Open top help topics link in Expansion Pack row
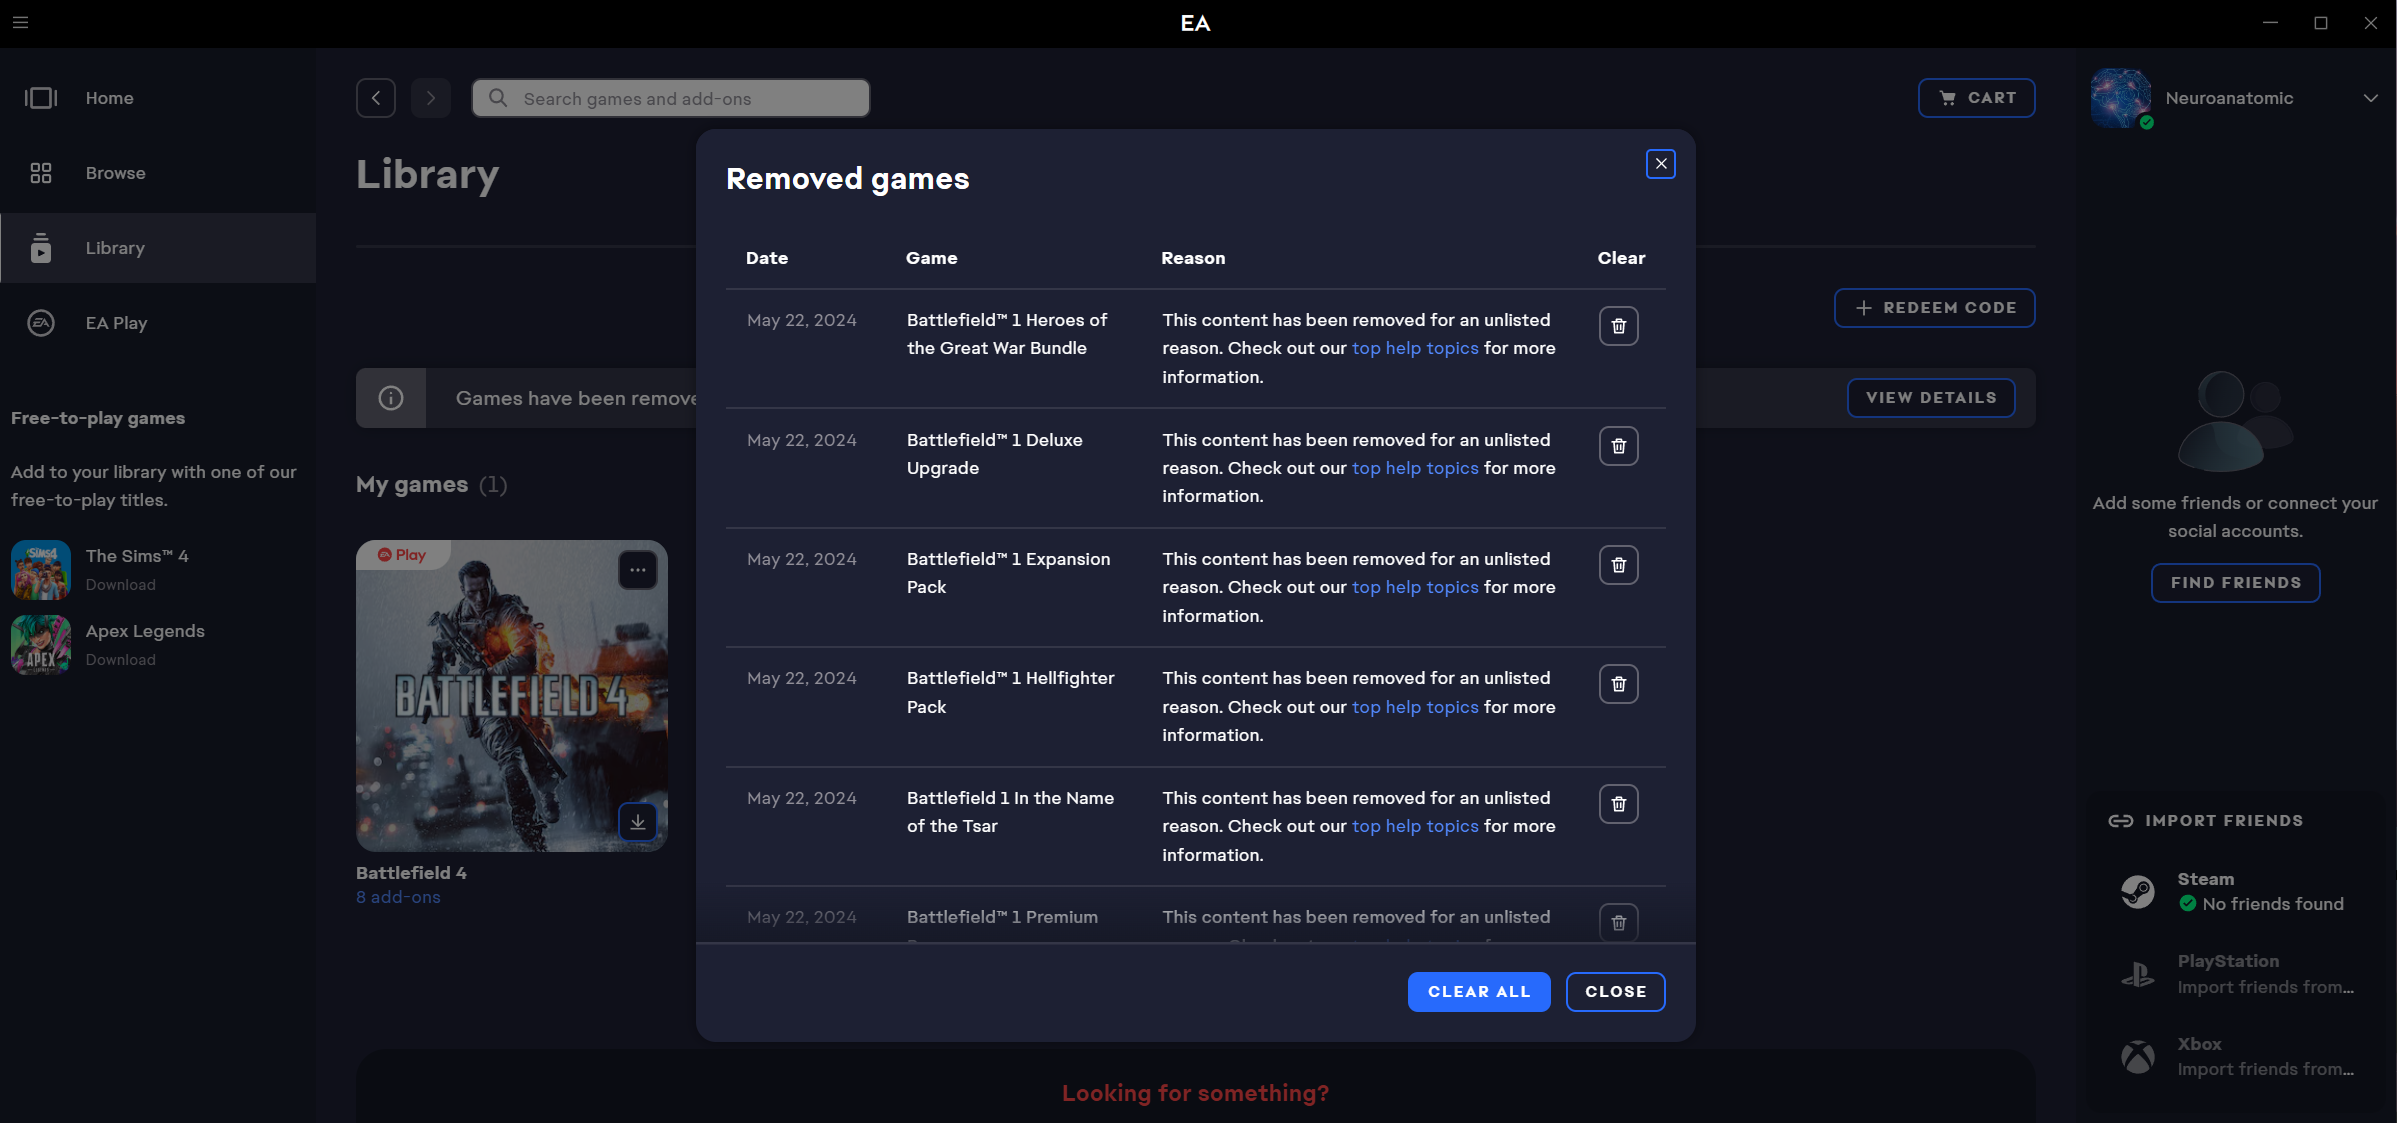The height and width of the screenshot is (1123, 2397). pyautogui.click(x=1415, y=587)
